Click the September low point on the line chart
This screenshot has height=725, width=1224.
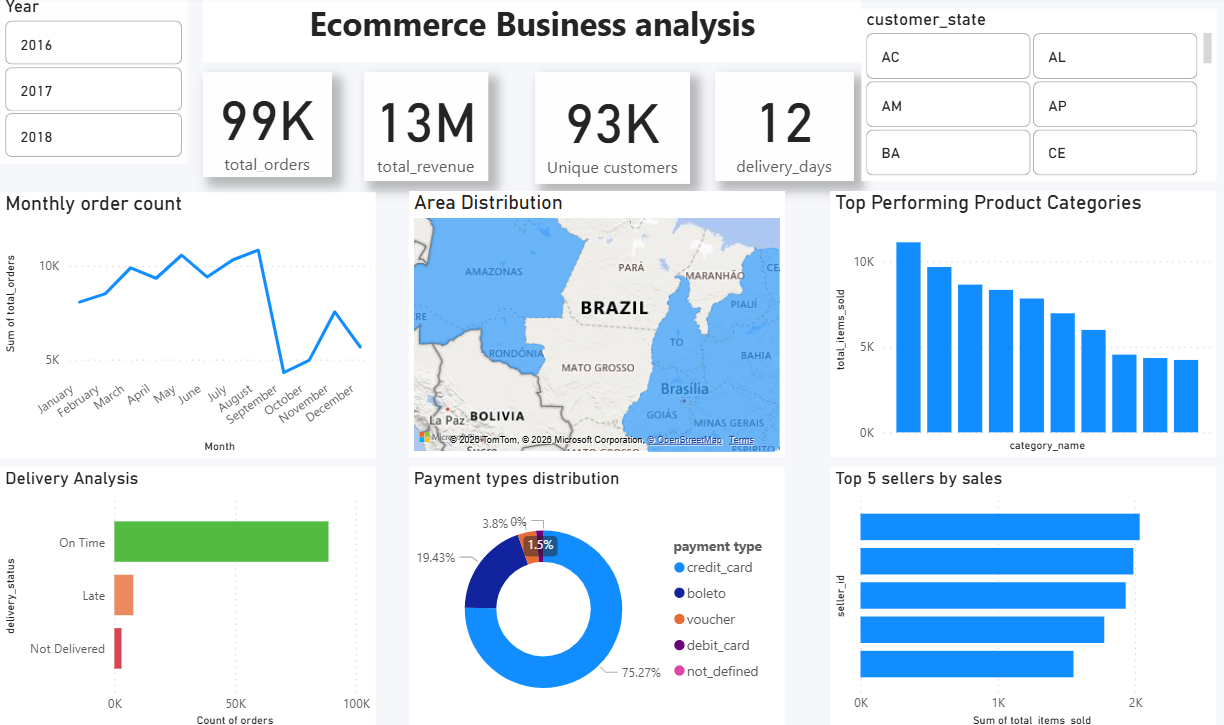284,372
